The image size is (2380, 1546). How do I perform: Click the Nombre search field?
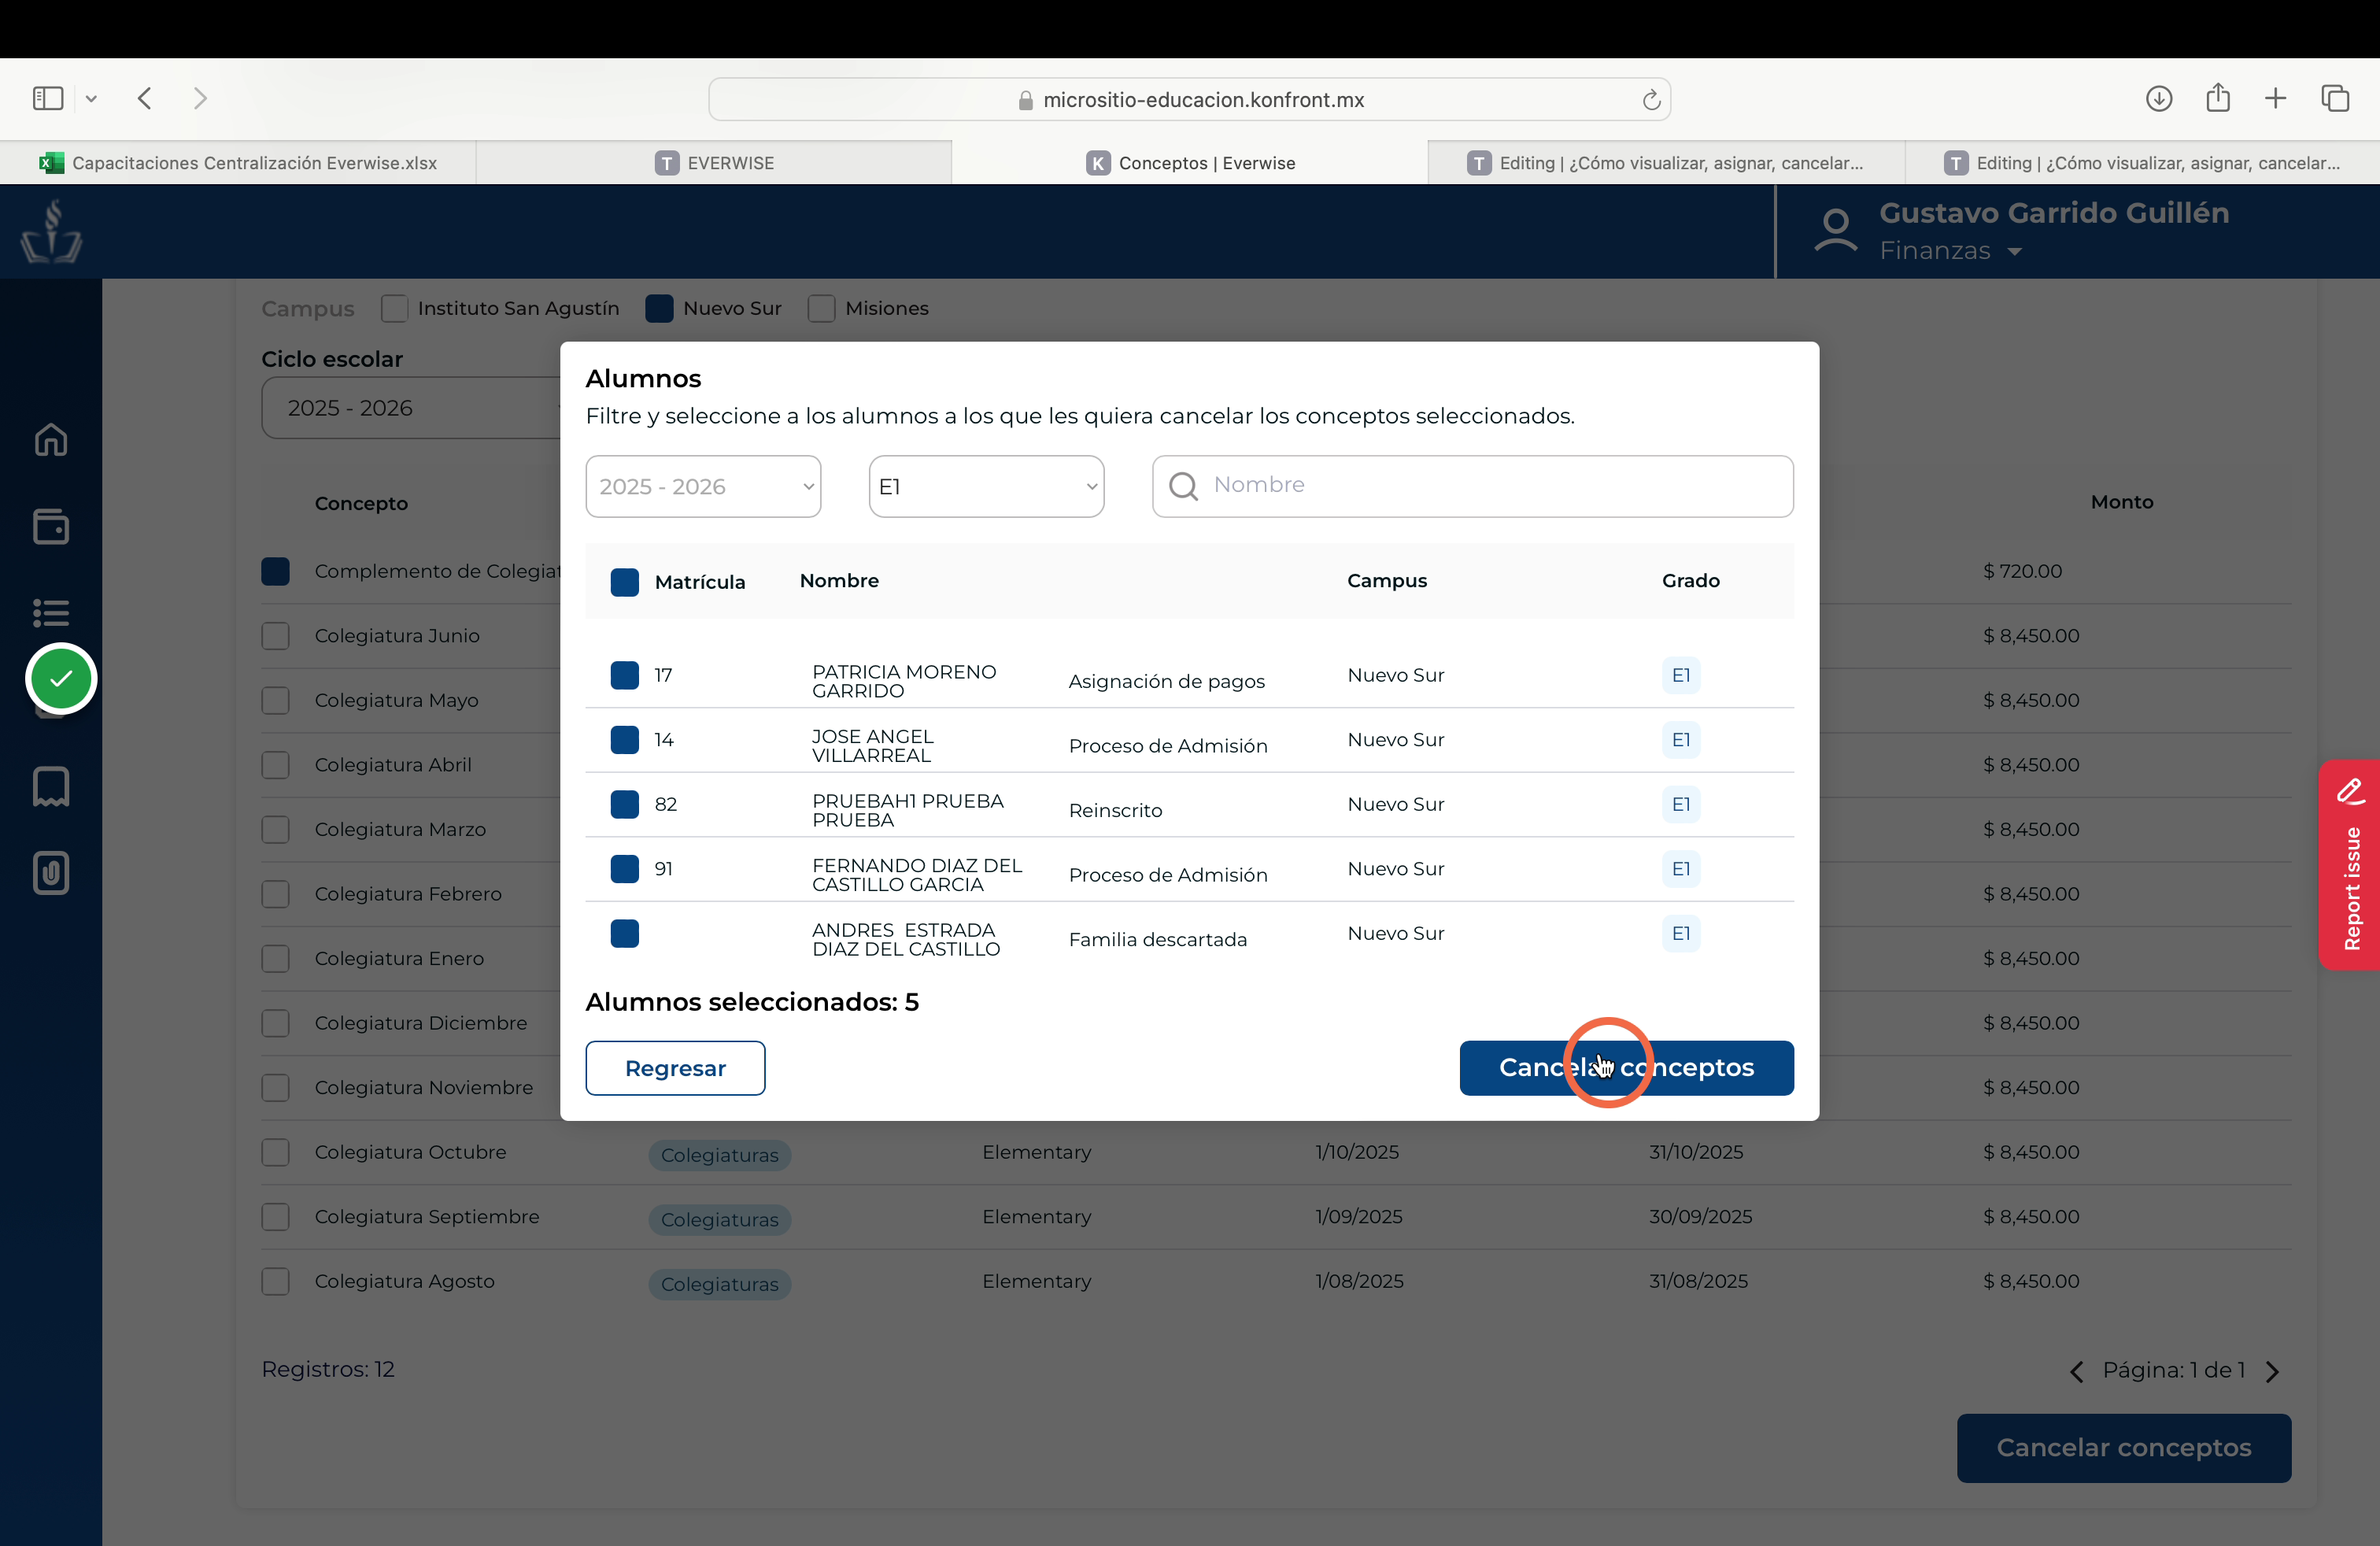pyautogui.click(x=1473, y=487)
